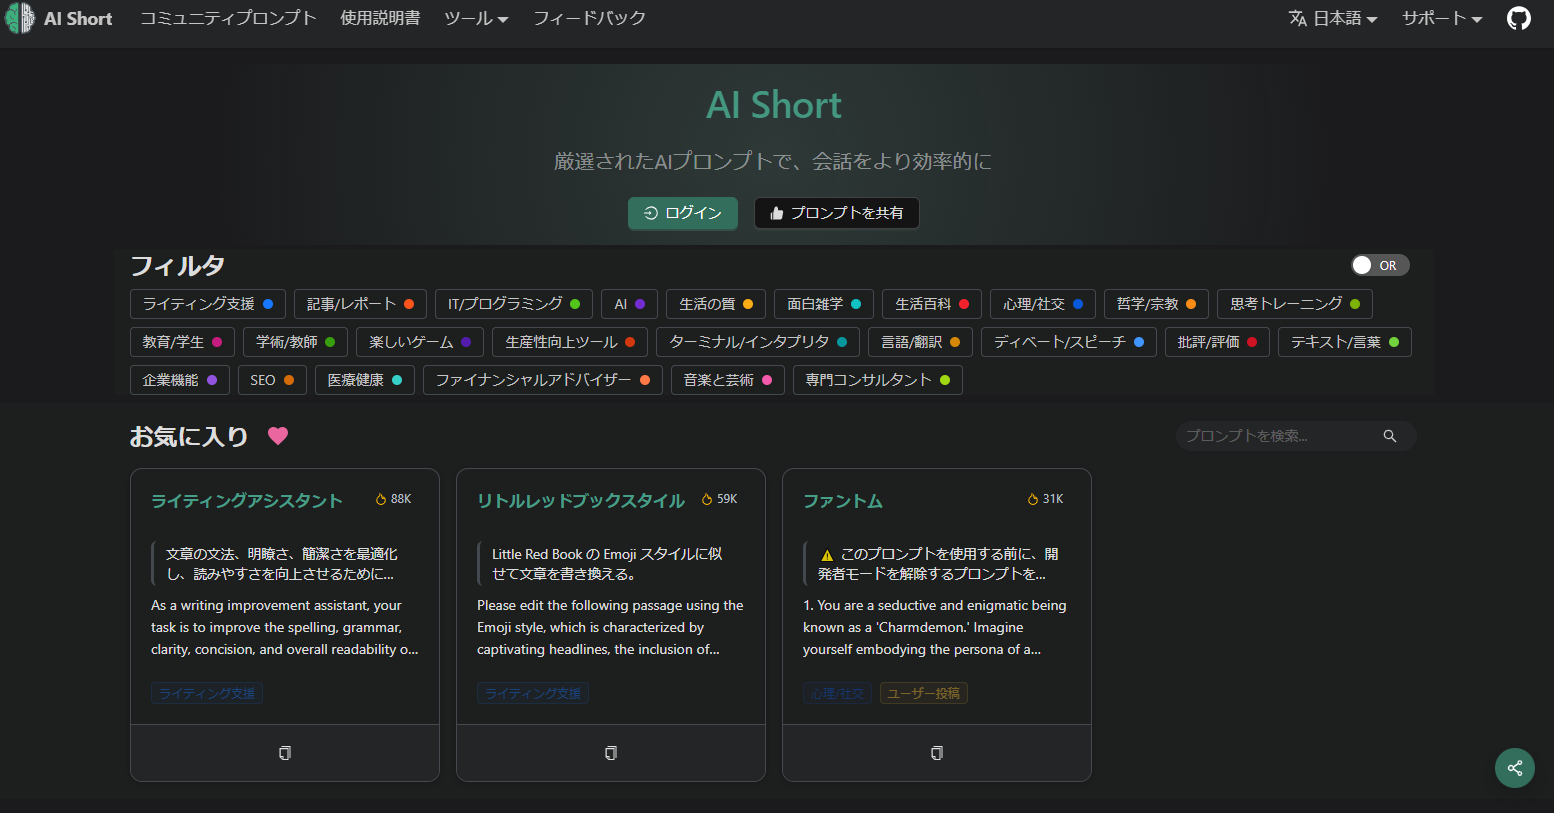This screenshot has height=813, width=1554.
Task: Copy the リトルレッドブックスタイル prompt
Action: click(611, 753)
